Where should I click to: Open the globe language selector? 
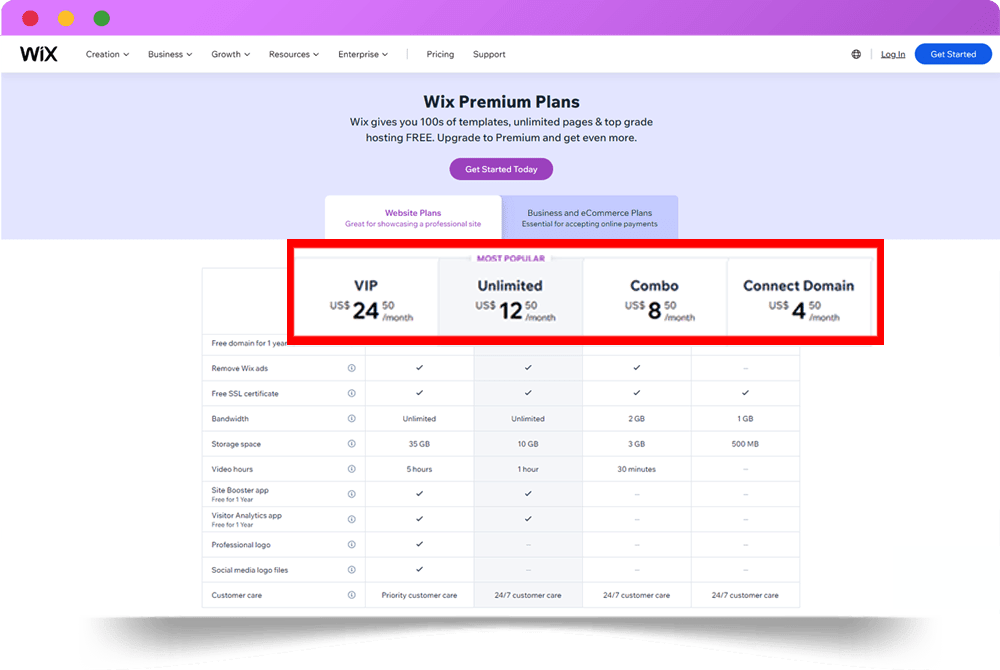click(x=856, y=54)
